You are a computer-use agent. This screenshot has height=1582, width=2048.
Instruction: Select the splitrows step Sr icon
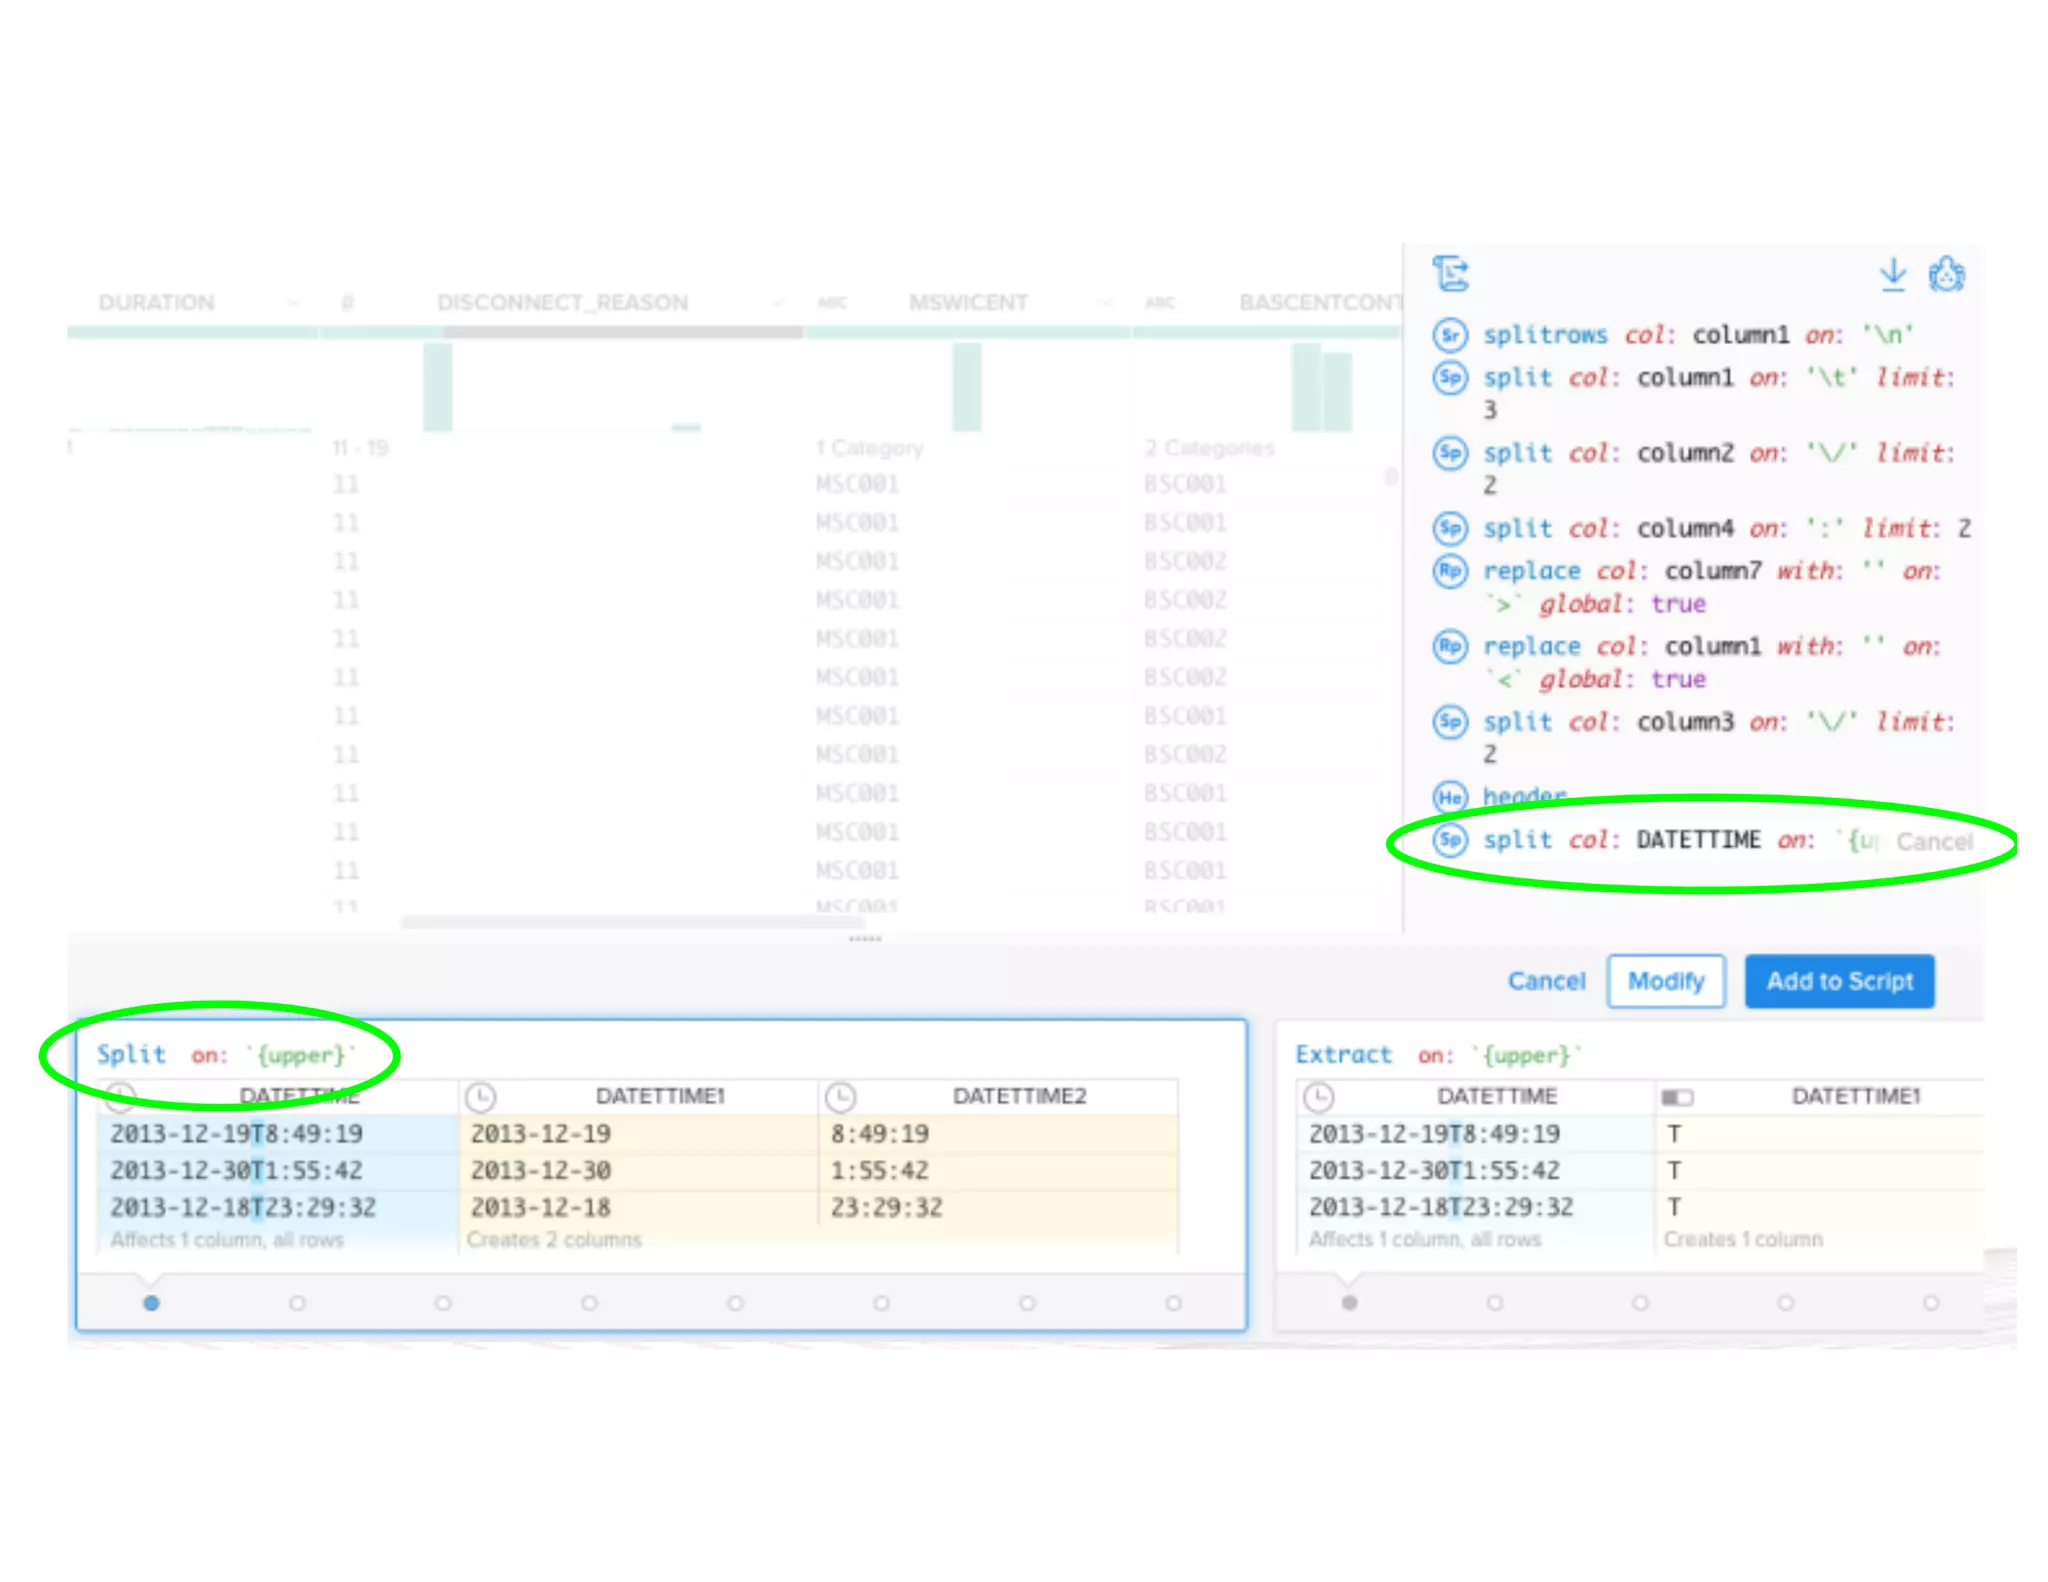(x=1450, y=334)
